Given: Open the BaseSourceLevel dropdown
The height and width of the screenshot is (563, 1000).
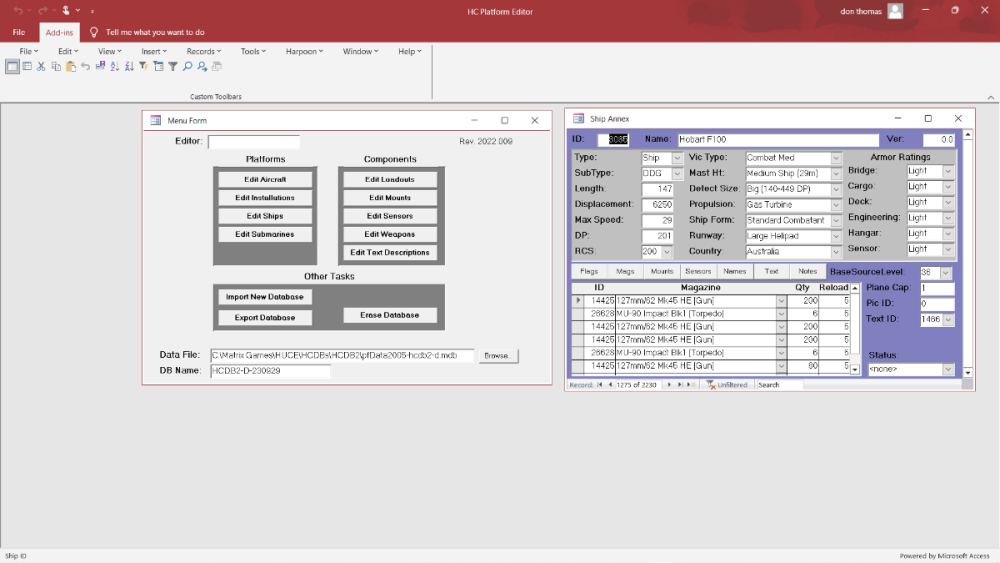Looking at the screenshot, I should click(x=946, y=272).
